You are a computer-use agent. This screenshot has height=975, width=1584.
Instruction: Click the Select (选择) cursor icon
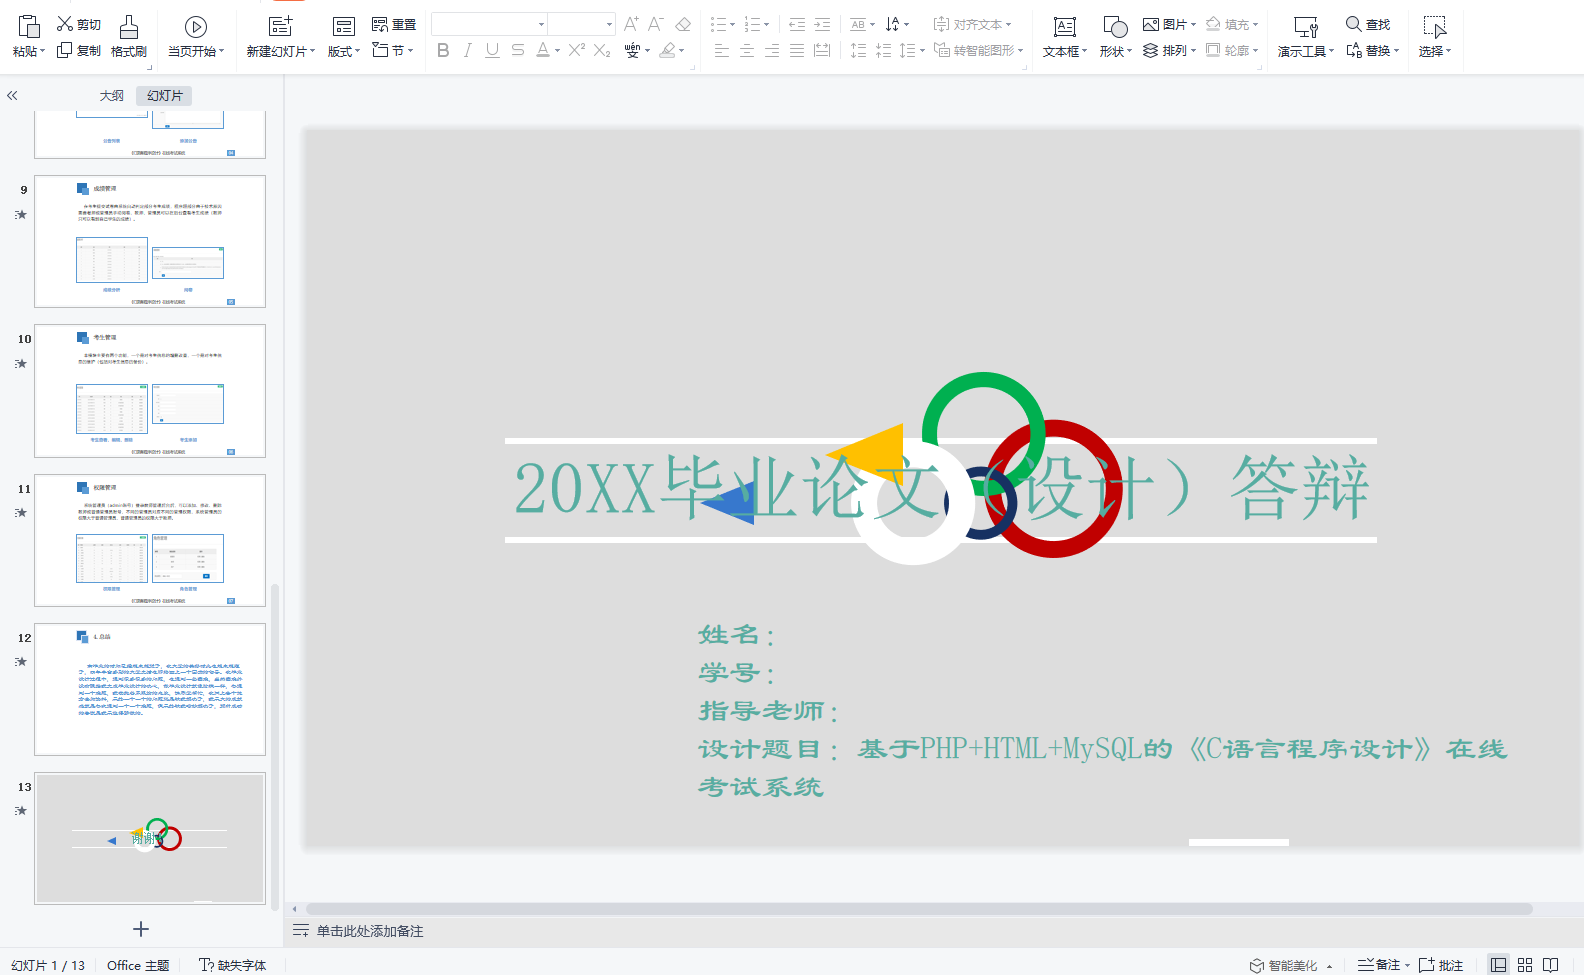[x=1435, y=27]
